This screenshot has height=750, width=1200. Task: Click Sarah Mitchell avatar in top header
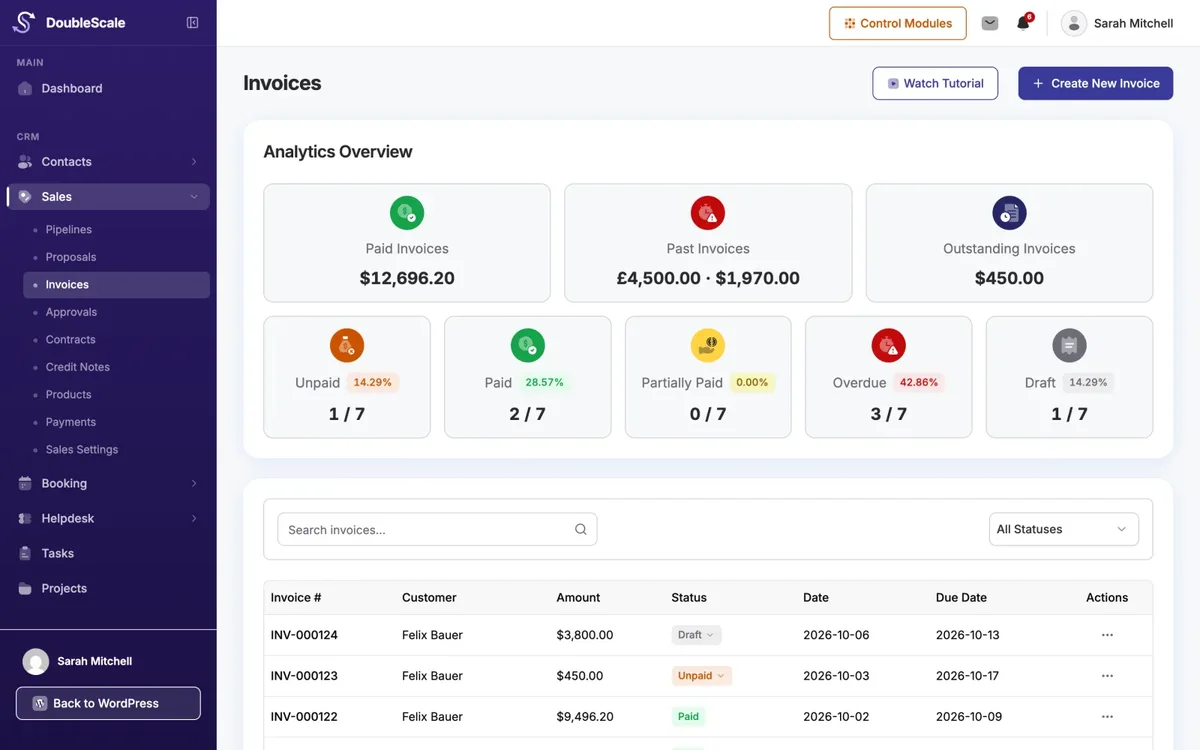[1074, 23]
